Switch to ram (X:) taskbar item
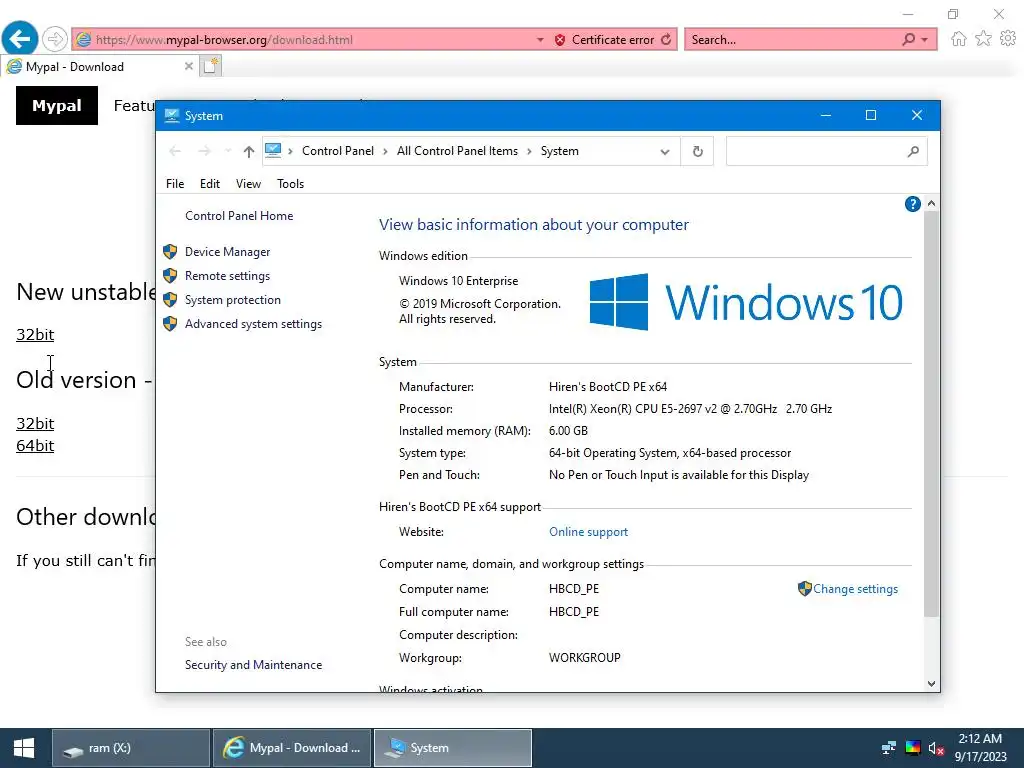 [x=131, y=748]
